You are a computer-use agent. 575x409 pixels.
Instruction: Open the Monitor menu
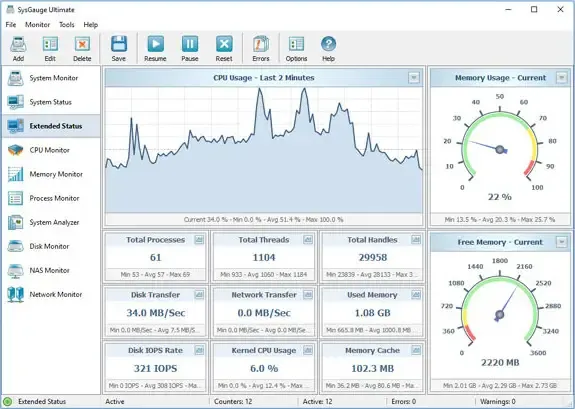click(37, 25)
